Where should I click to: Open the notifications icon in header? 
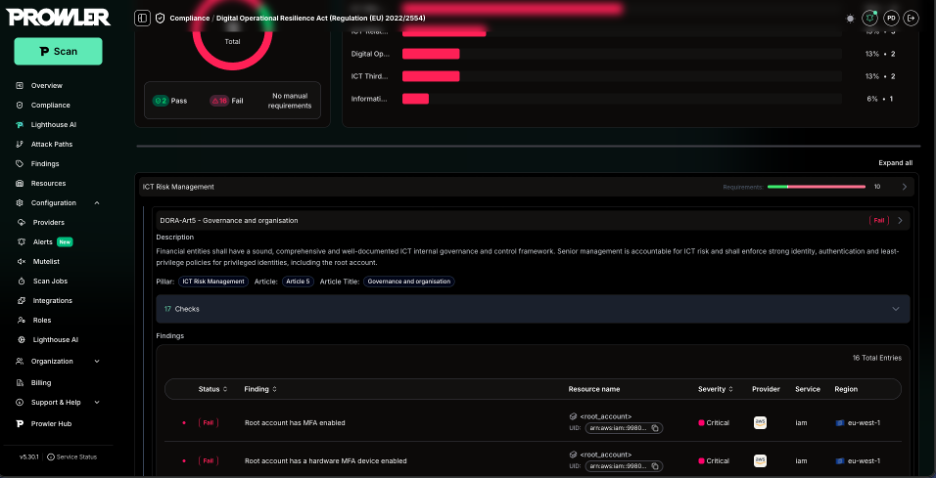tap(870, 18)
